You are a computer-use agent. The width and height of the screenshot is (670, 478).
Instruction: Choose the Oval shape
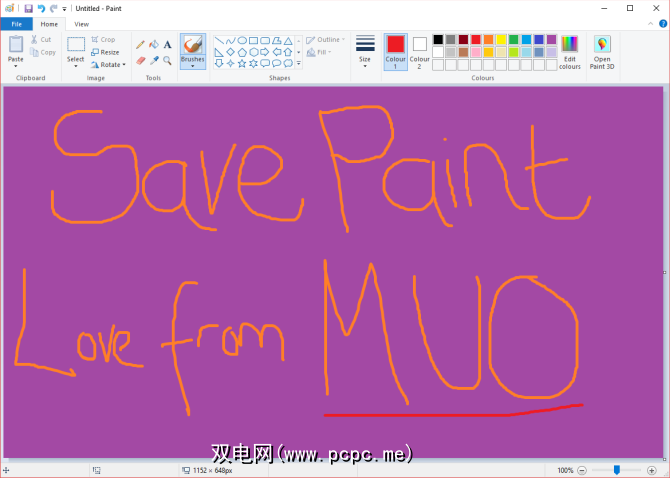242,41
